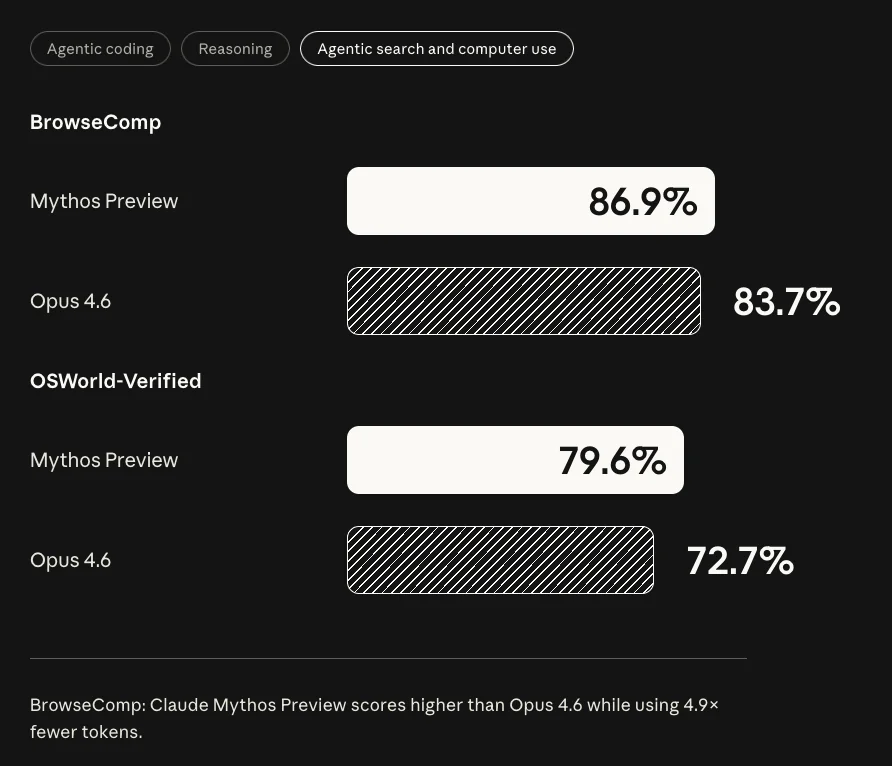Click the white 79.6% Mythos Preview bar
The height and width of the screenshot is (766, 892).
pyautogui.click(x=515, y=459)
